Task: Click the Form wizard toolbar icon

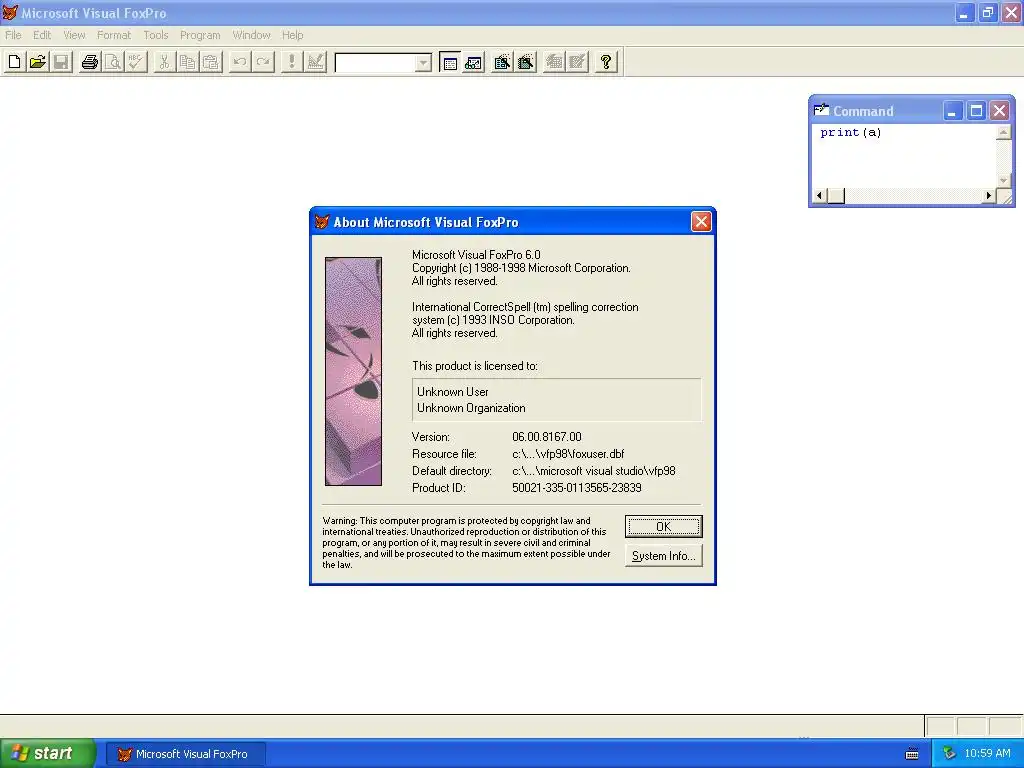Action: pyautogui.click(x=502, y=62)
